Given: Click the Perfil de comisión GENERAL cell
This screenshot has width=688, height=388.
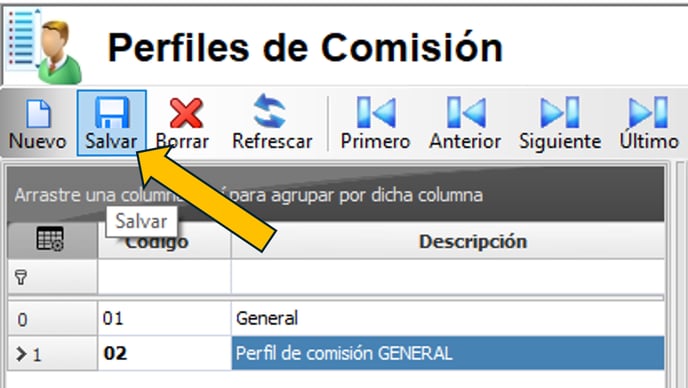Looking at the screenshot, I should [448, 353].
